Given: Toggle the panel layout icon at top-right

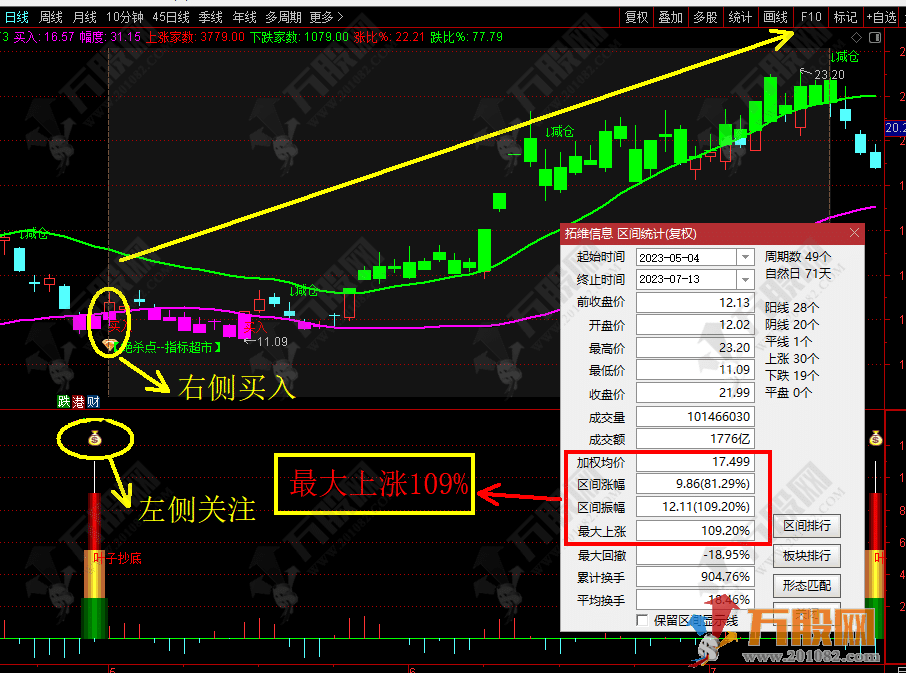Looking at the screenshot, I should point(875,38).
